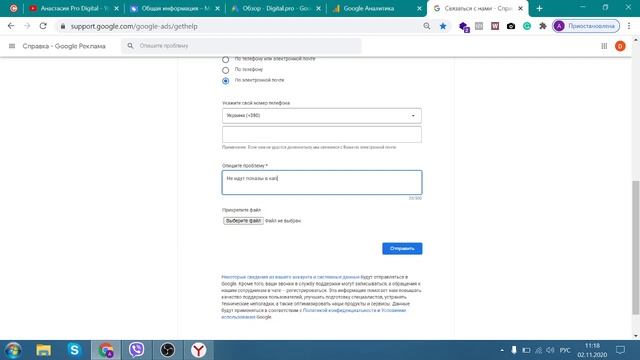Click the search magnifier in help bar
The image size is (640, 360).
click(130, 46)
